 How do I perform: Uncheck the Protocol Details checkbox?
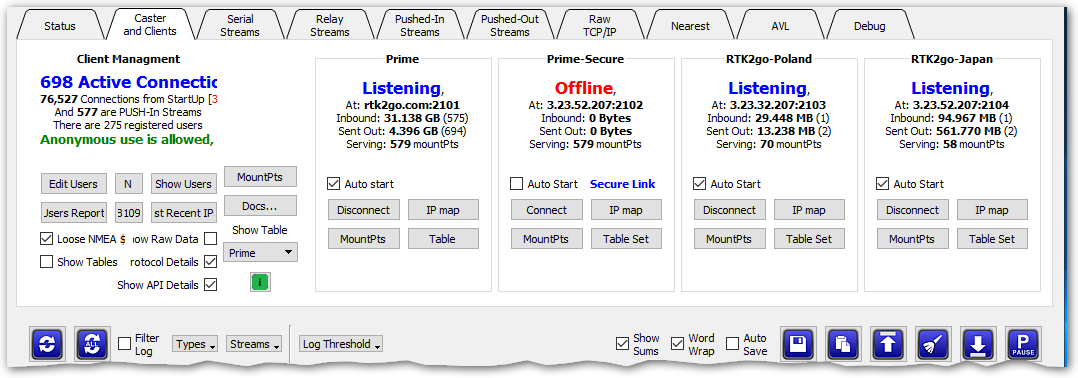tap(210, 262)
